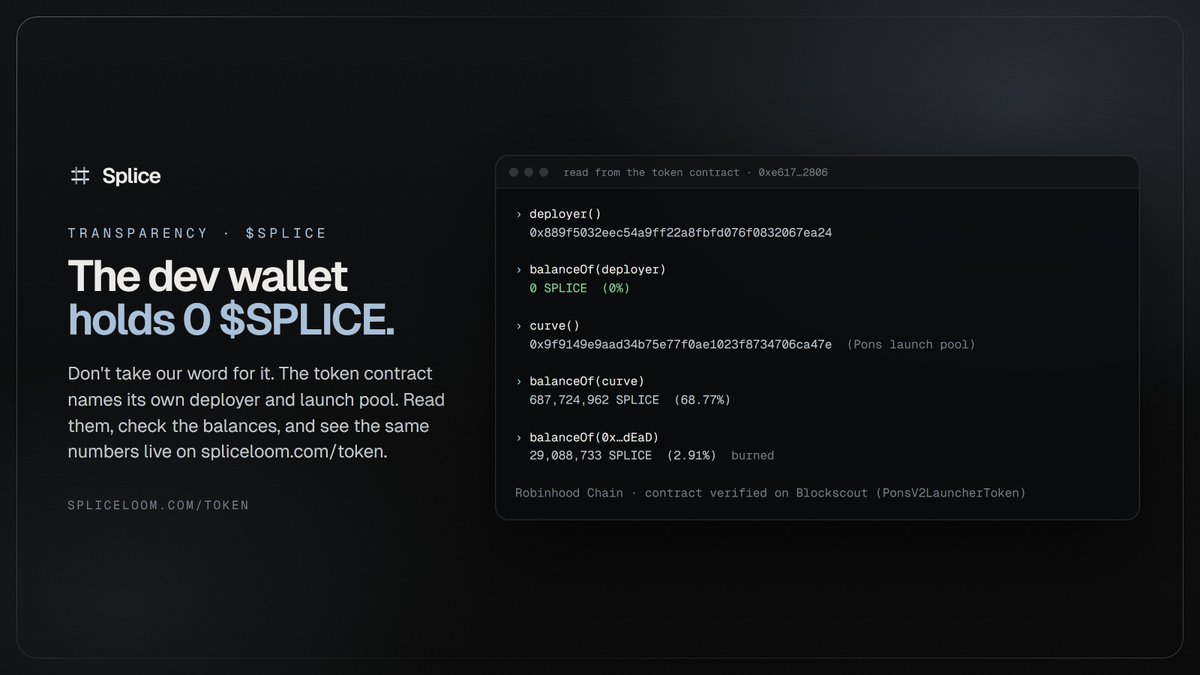Select the "687,724,962 SPLICE (68.77%)" value
1200x675 pixels.
click(x=630, y=400)
